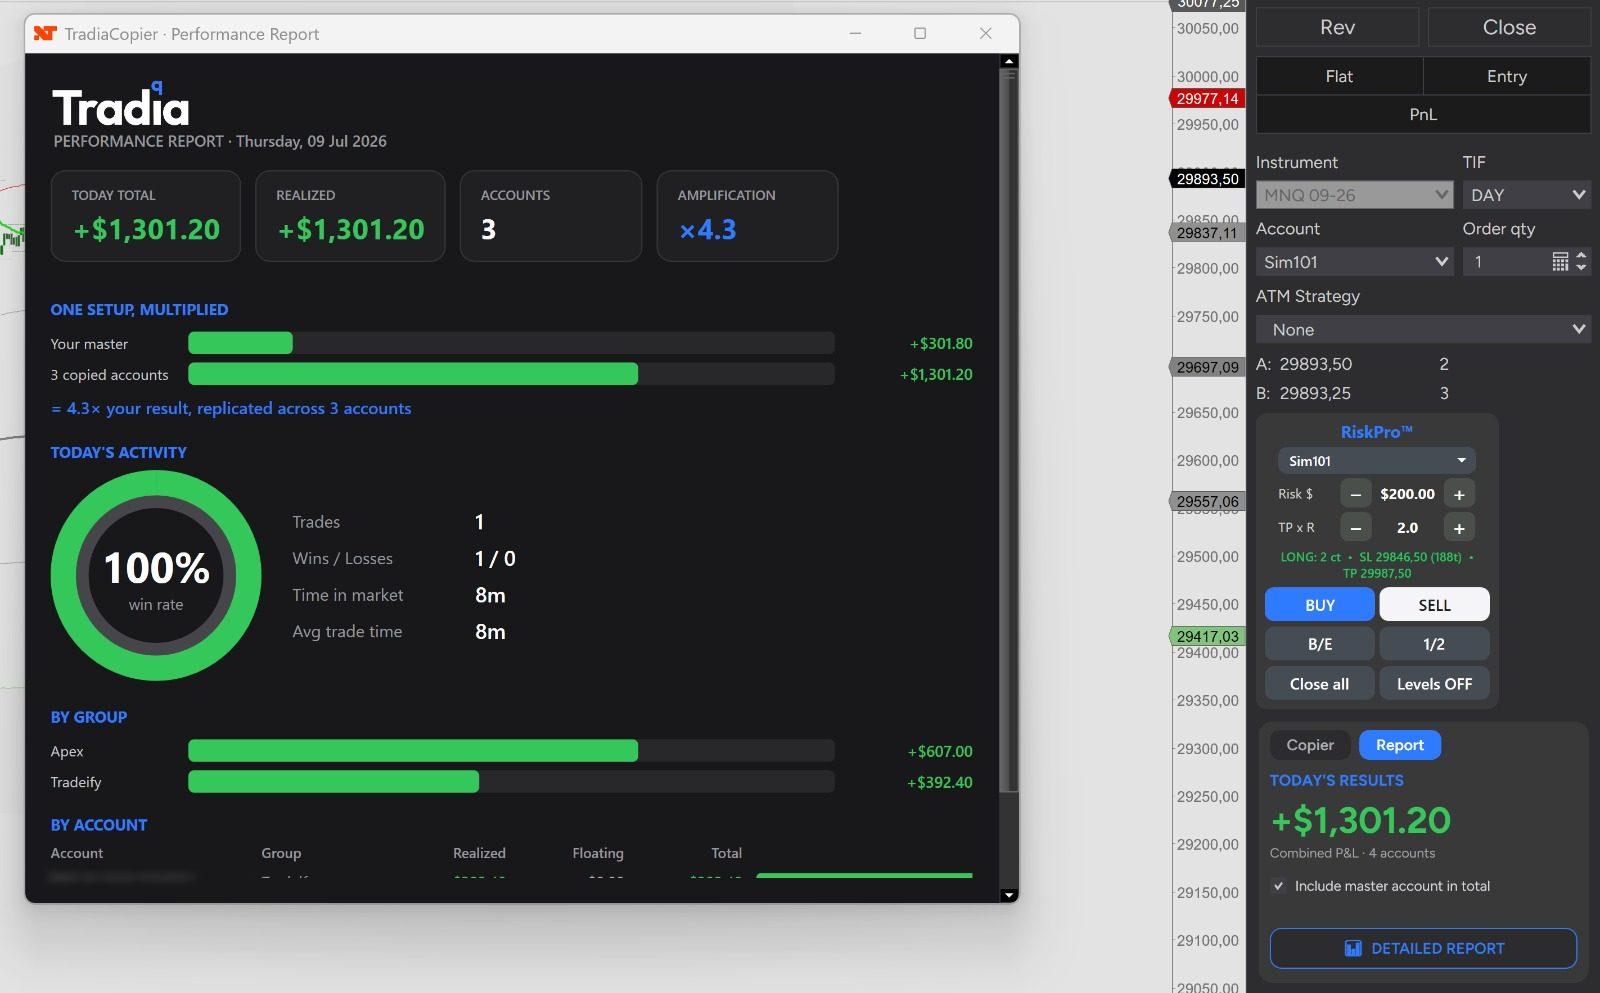Click the +$607.00 Apex value
1600x993 pixels.
tap(940, 751)
